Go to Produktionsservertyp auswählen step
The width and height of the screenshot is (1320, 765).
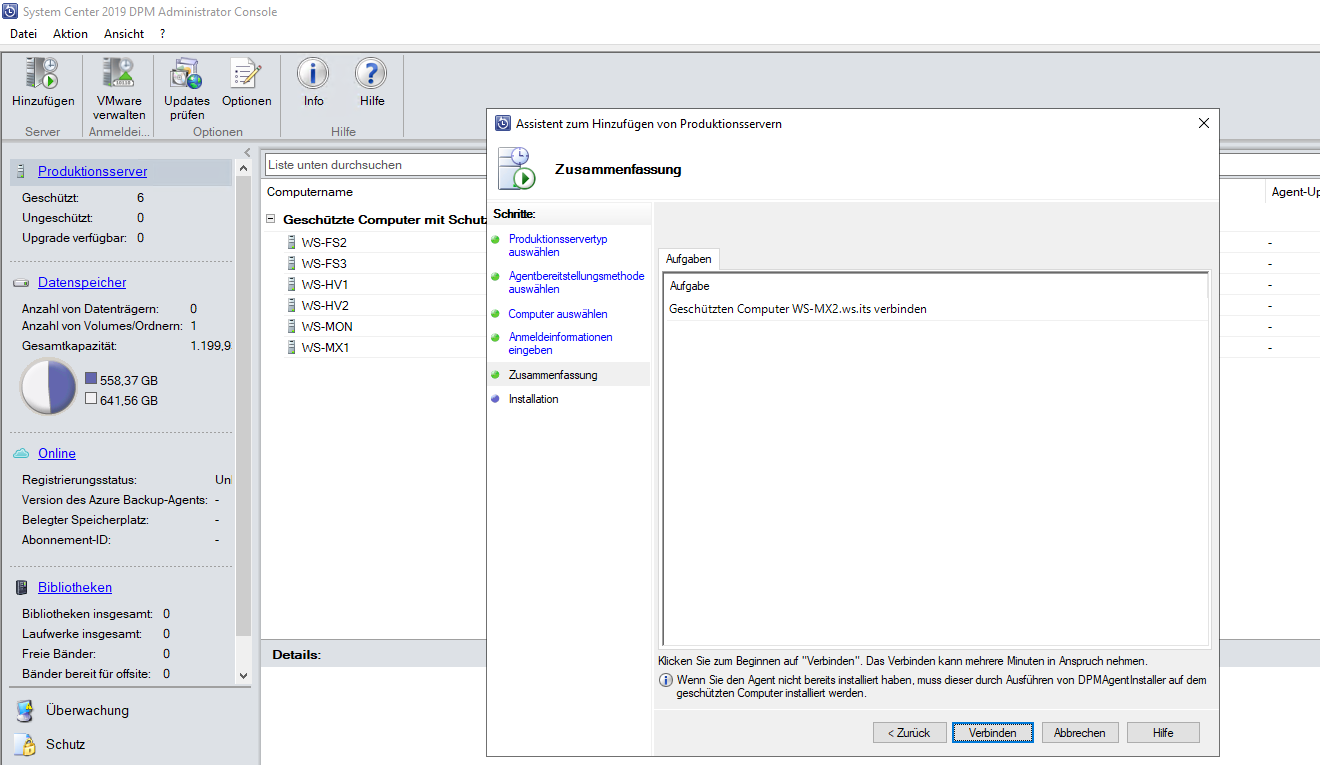point(557,246)
